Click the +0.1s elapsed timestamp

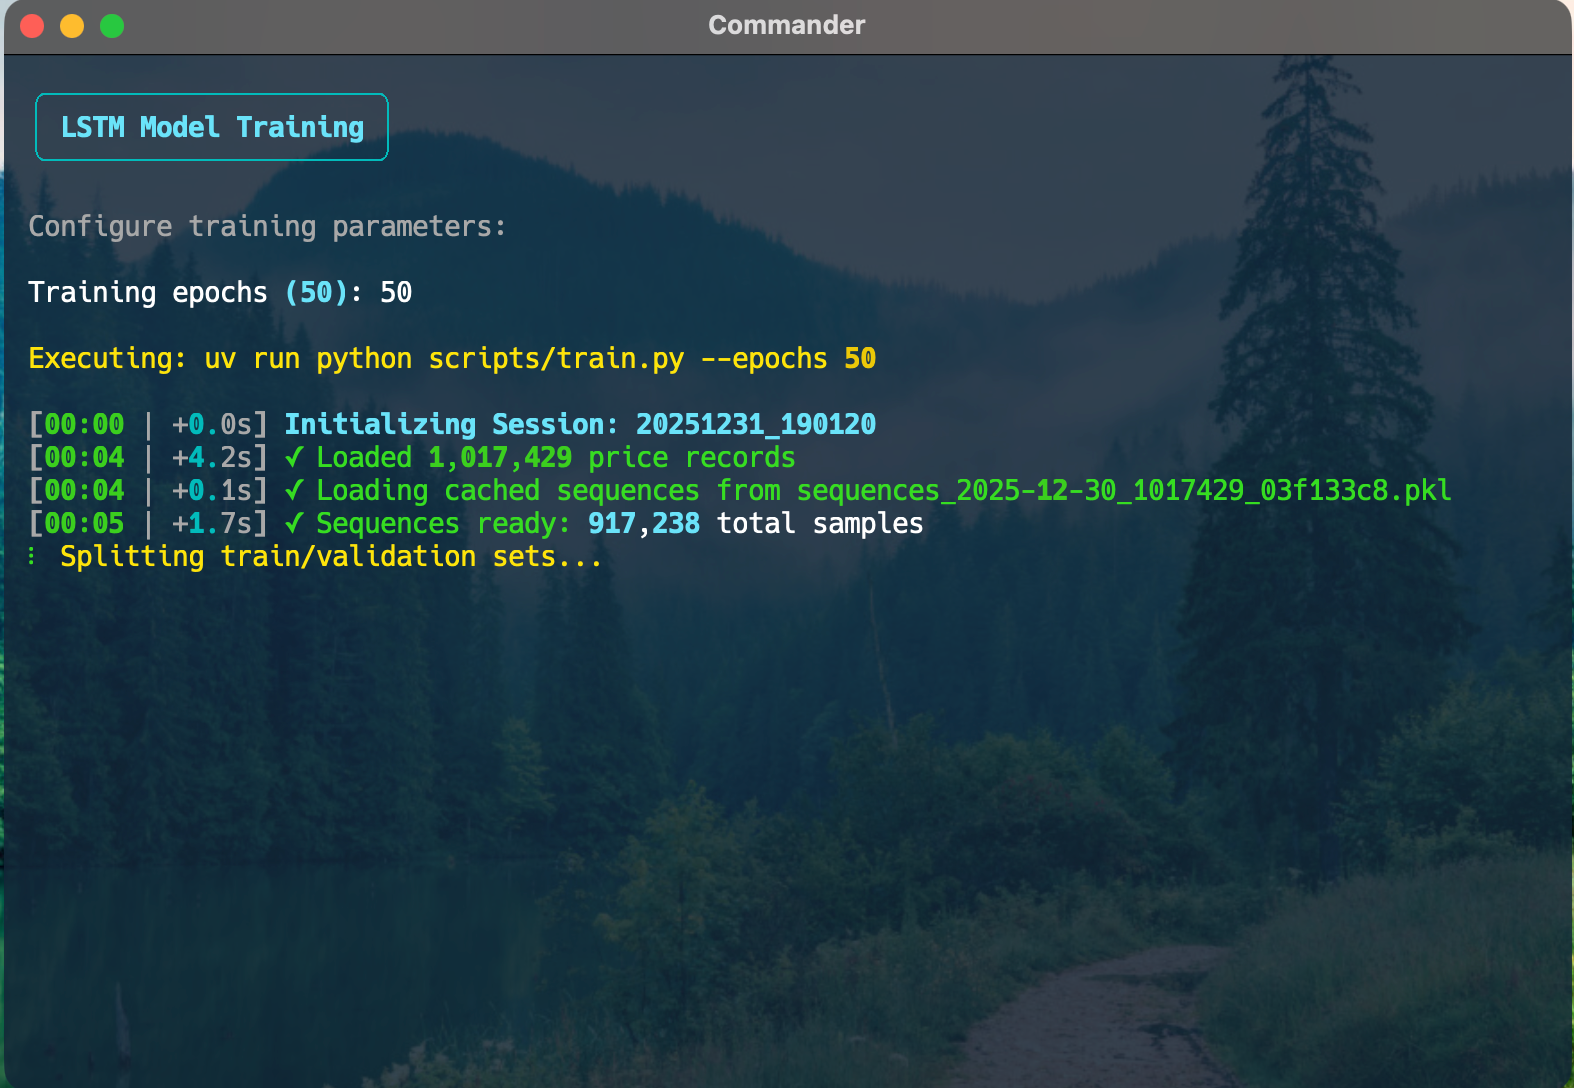[x=212, y=490]
